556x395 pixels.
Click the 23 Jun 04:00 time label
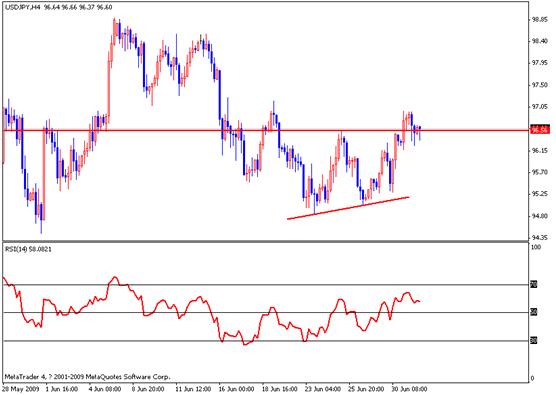pos(323,389)
